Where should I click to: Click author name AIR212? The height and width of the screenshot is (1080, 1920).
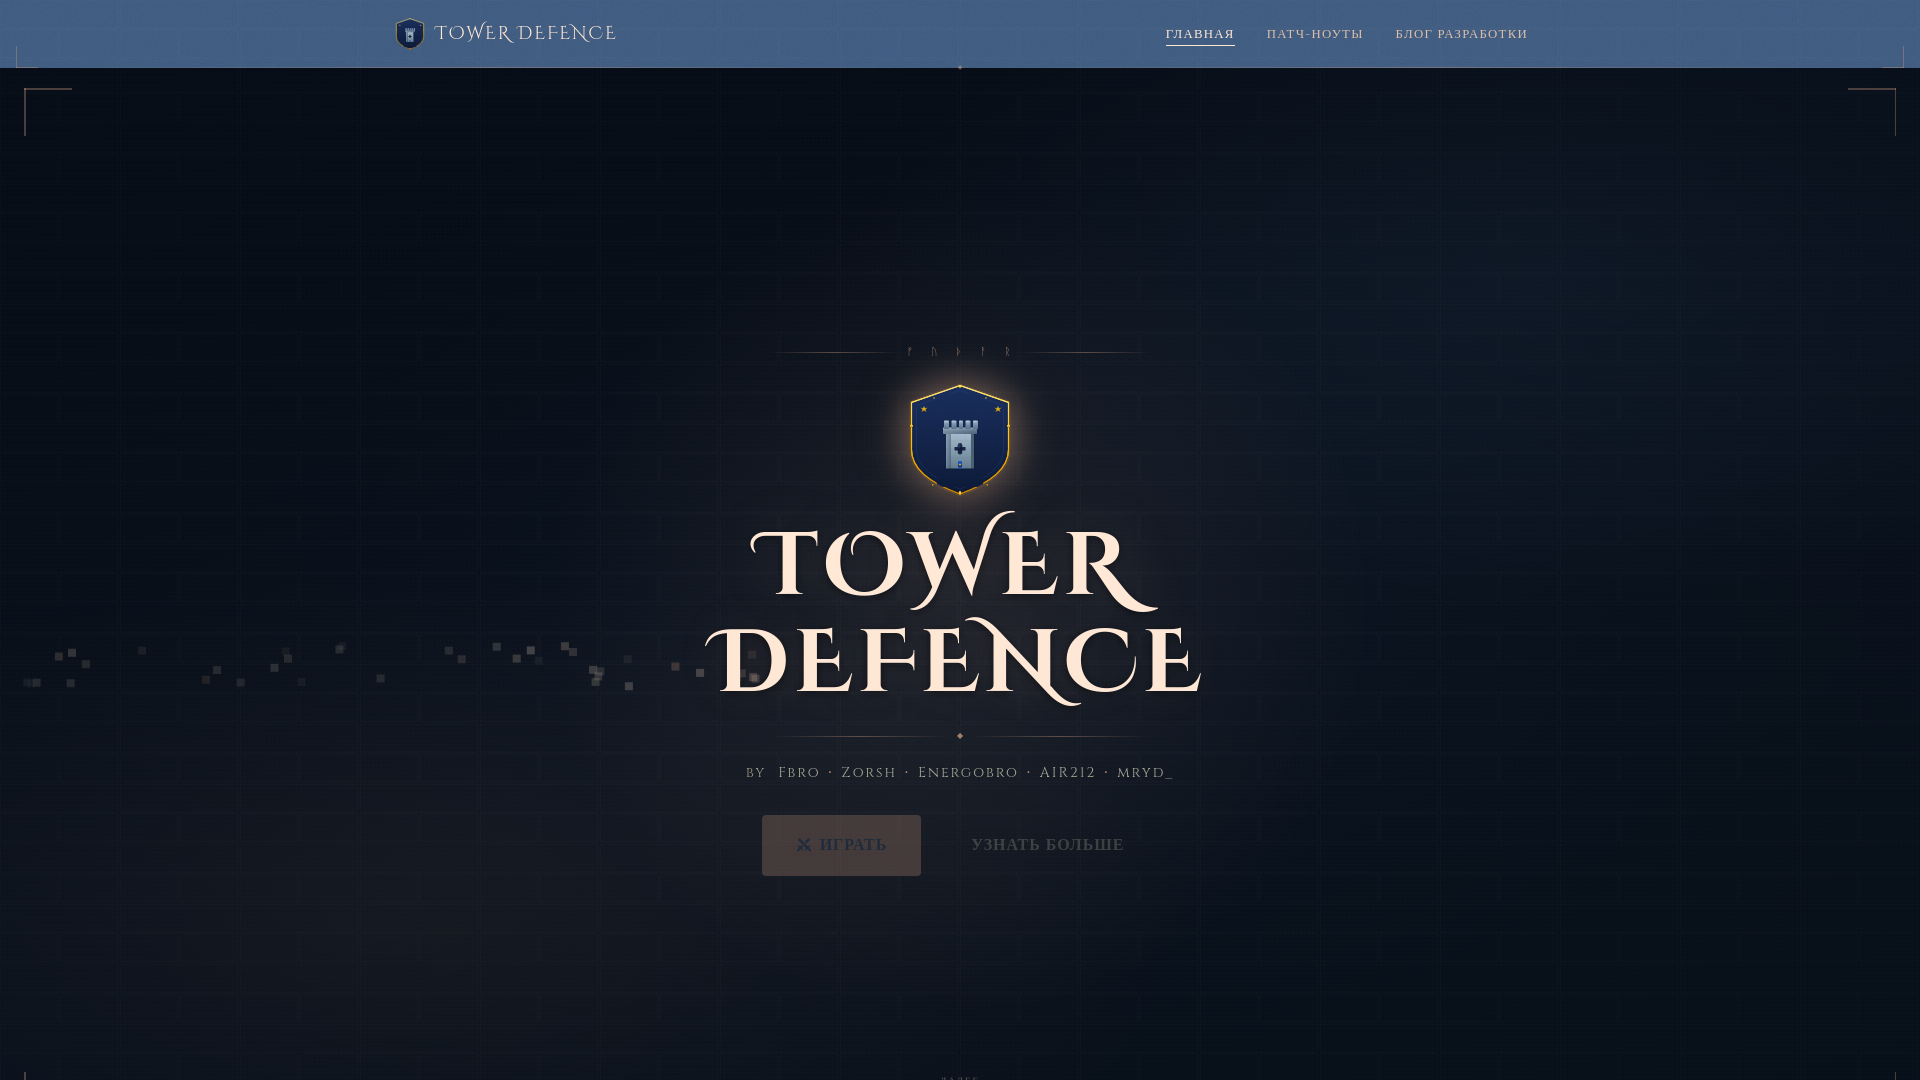[x=1067, y=772]
